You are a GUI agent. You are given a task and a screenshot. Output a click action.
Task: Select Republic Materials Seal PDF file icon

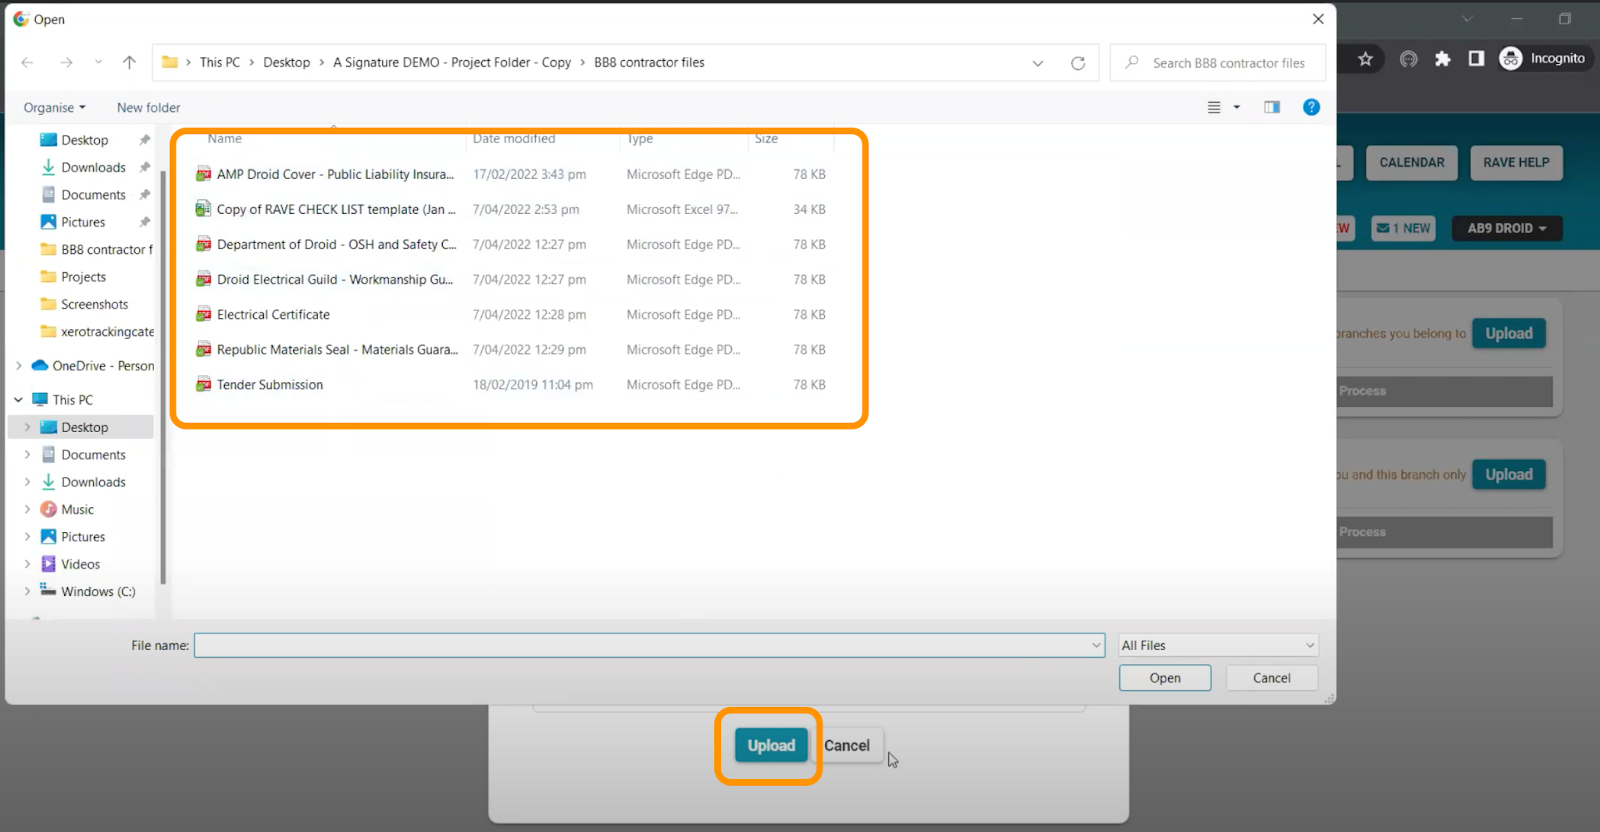point(203,349)
